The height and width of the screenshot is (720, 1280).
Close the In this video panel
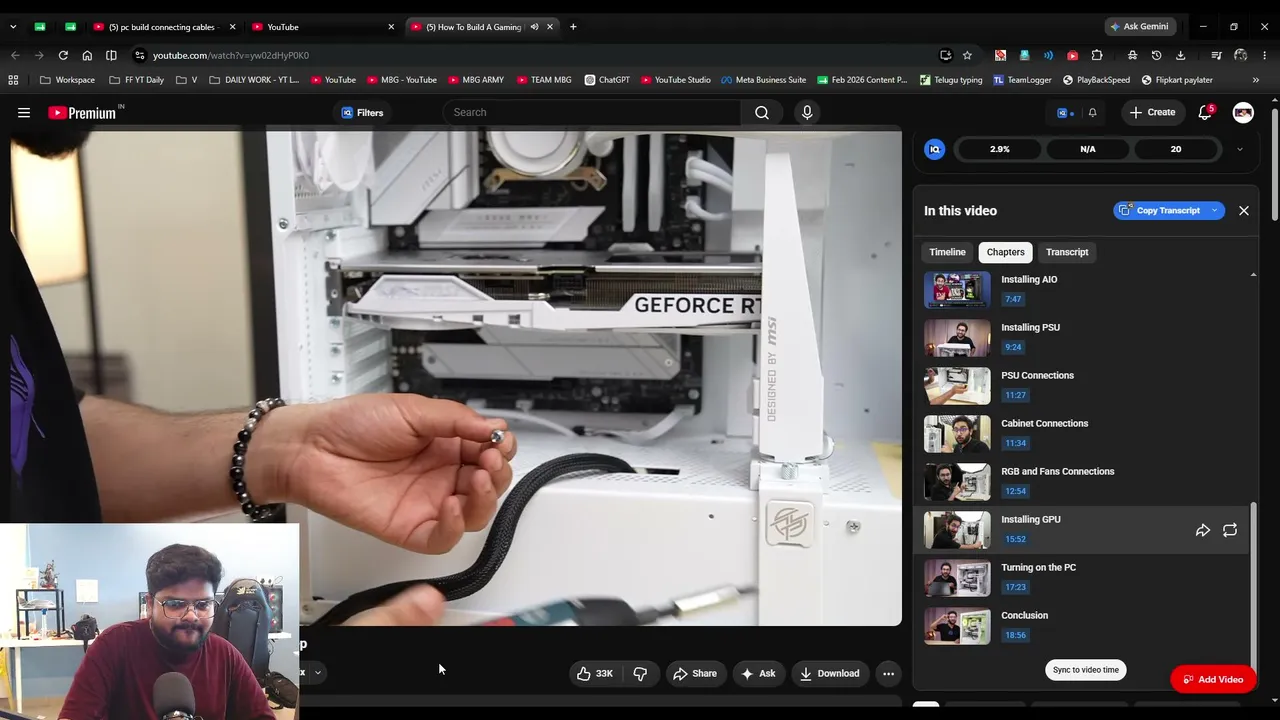[x=1244, y=211]
